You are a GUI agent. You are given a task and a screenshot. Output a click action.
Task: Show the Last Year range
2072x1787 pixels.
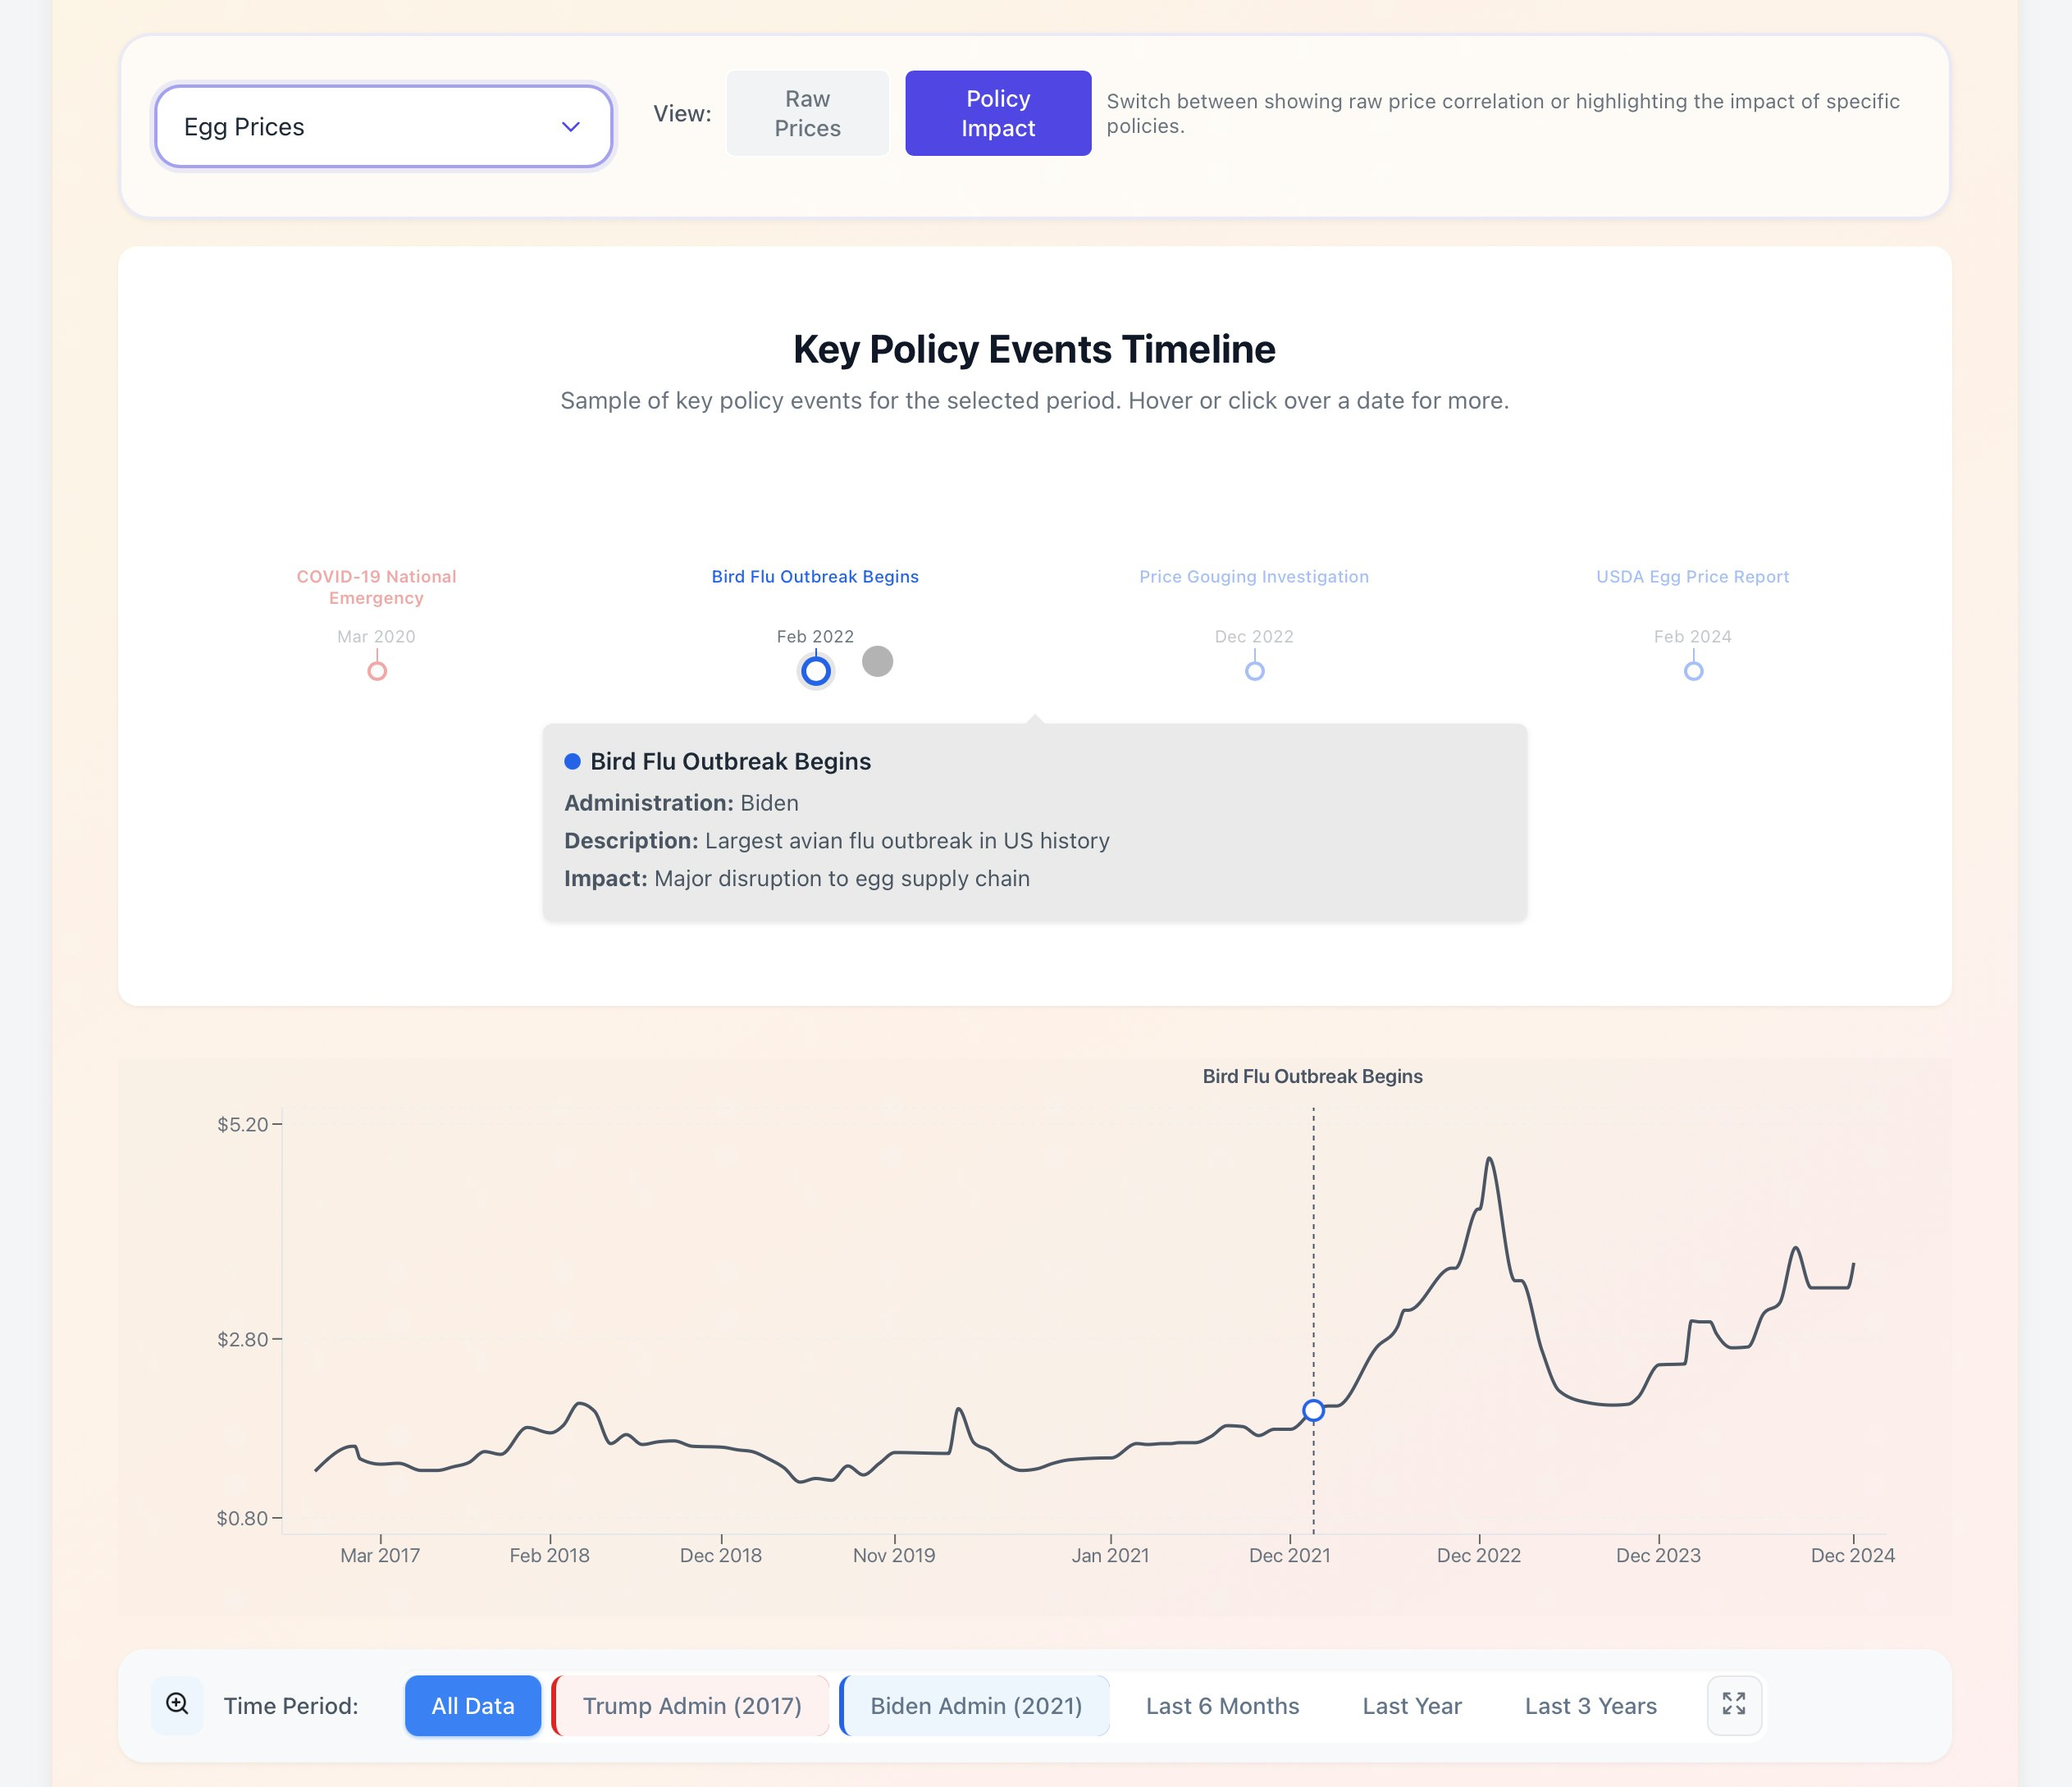point(1411,1705)
